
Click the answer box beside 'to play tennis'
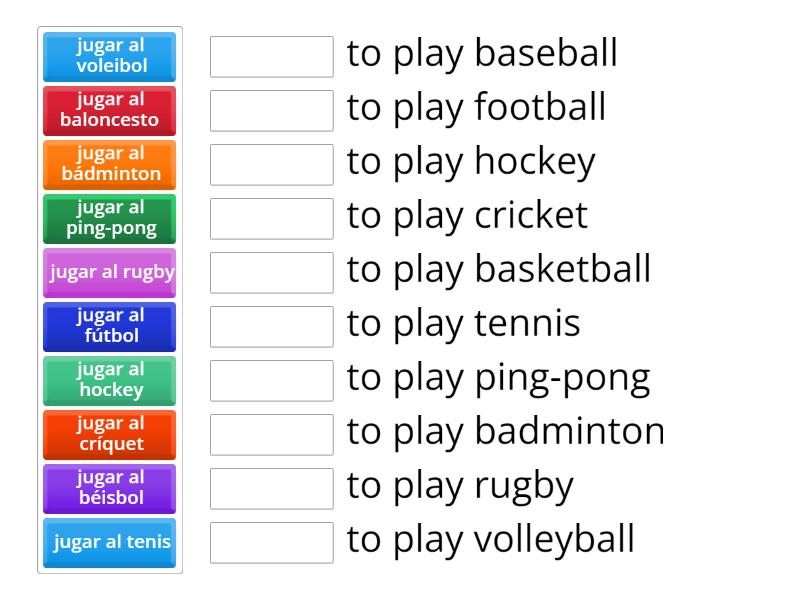pos(271,327)
